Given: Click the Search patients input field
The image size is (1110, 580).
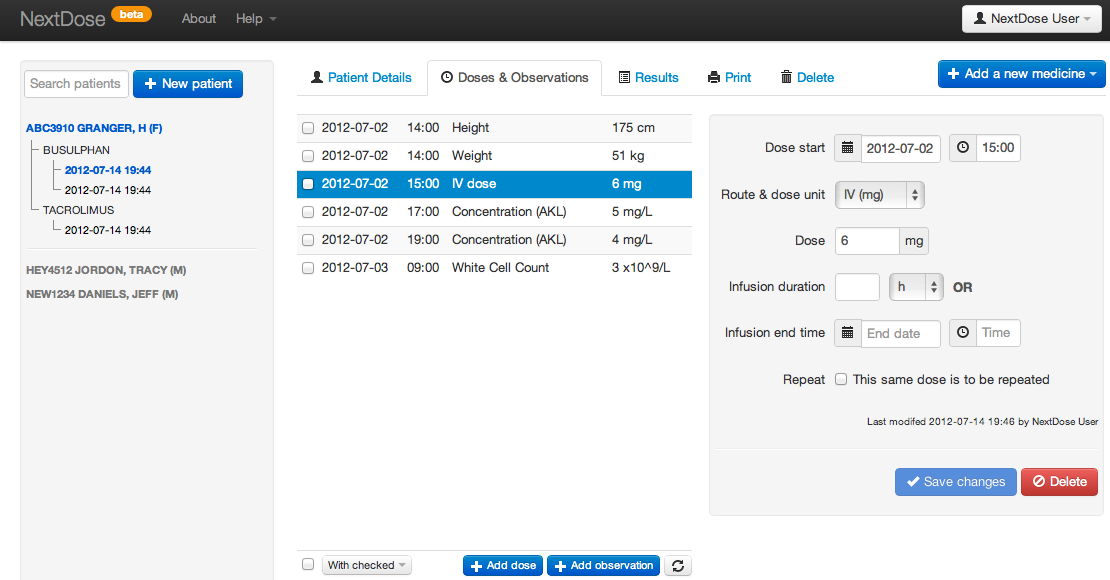Looking at the screenshot, I should 76,84.
